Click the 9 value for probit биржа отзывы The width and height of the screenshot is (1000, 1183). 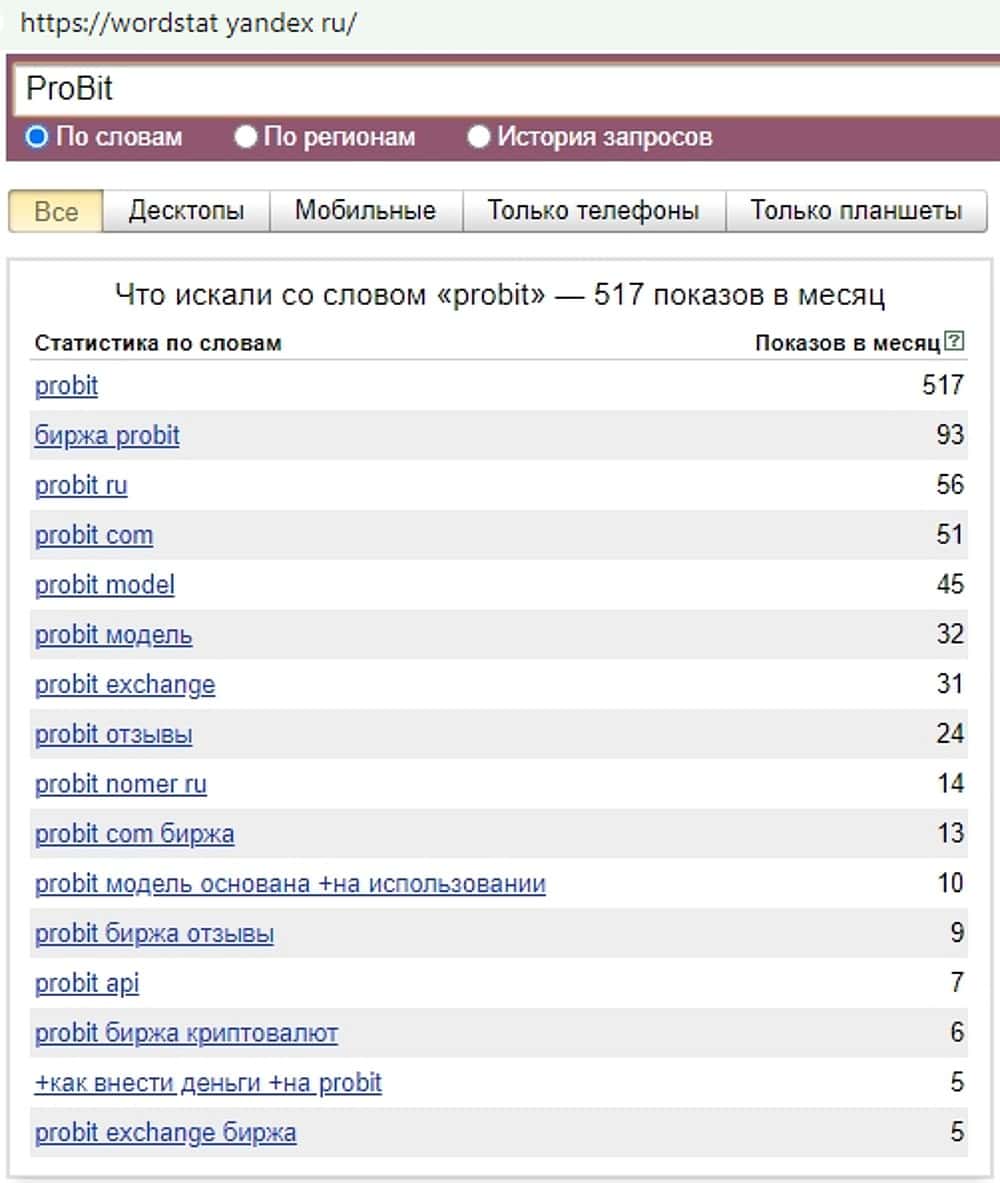[x=957, y=933]
